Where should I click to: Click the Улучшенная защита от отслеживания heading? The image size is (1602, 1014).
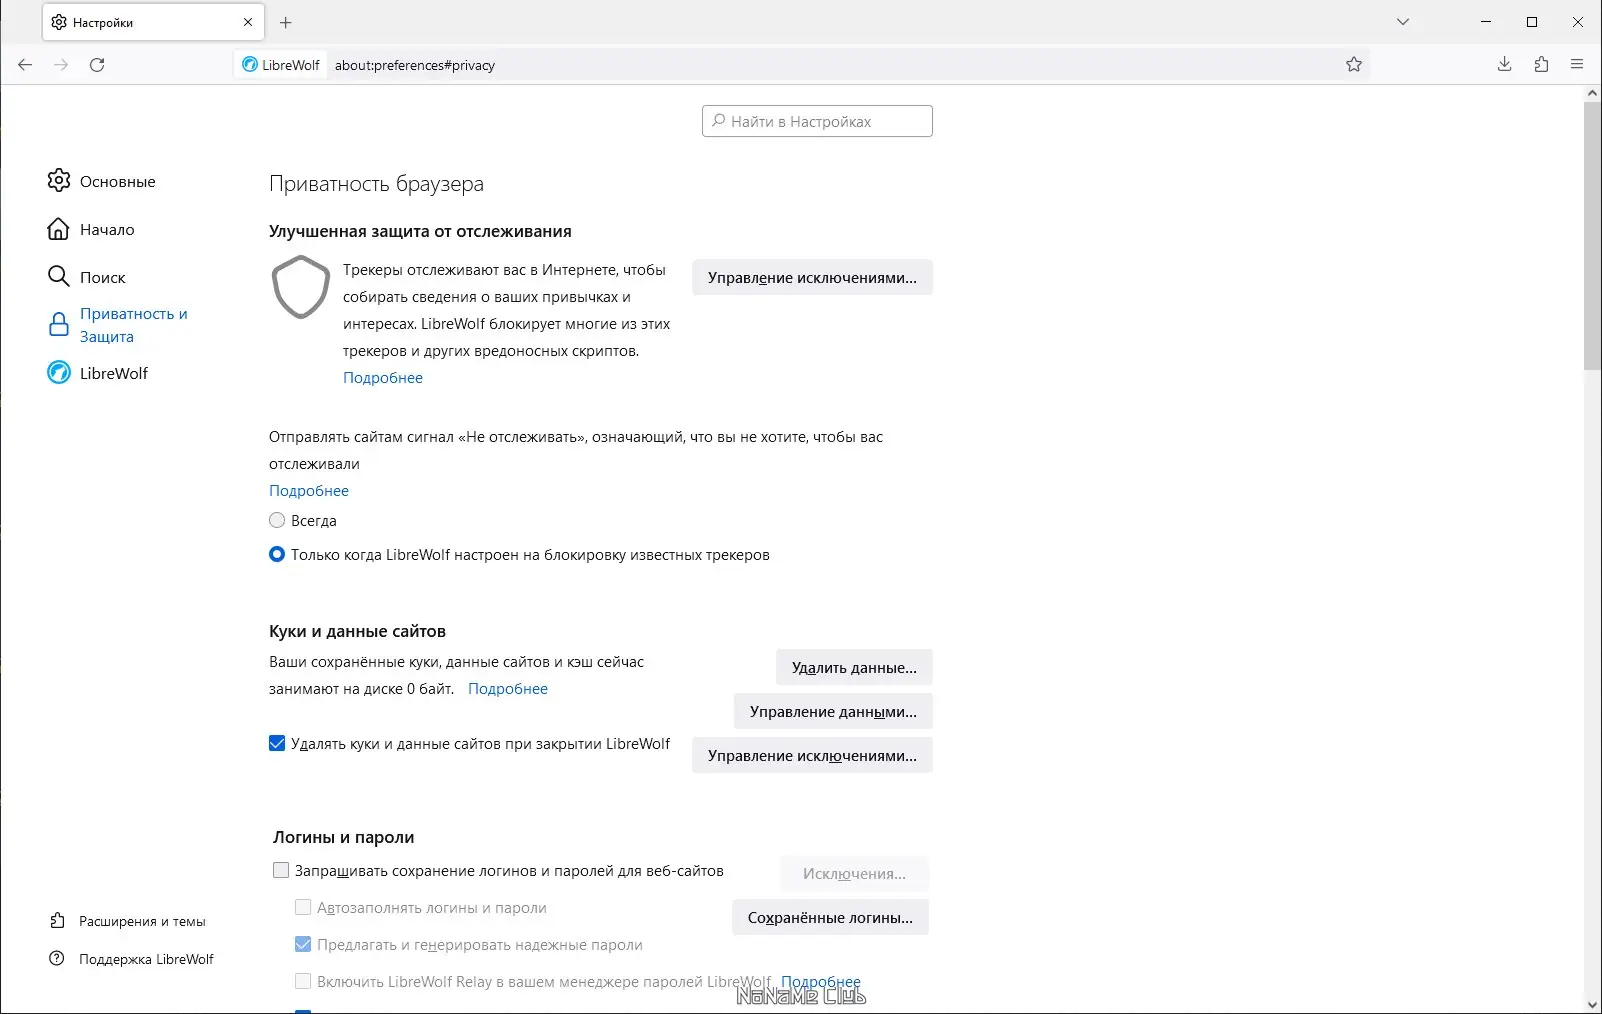[420, 231]
